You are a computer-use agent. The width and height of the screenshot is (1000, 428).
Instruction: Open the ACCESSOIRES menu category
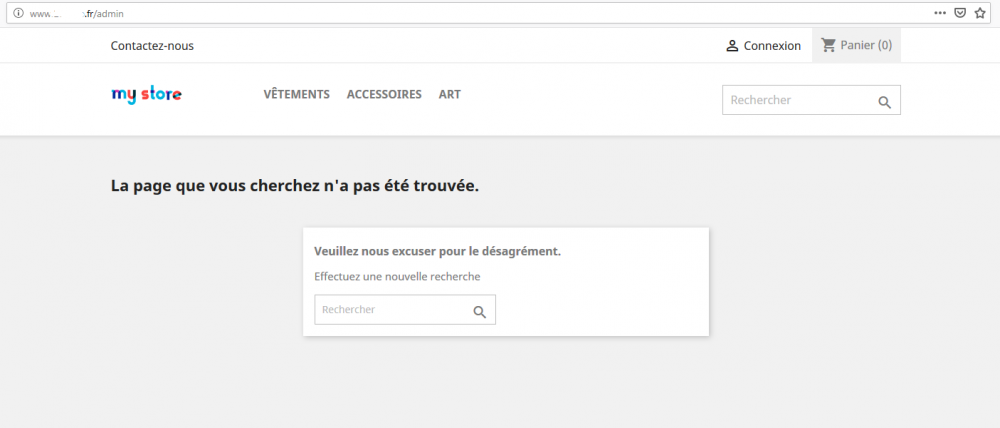tap(384, 94)
